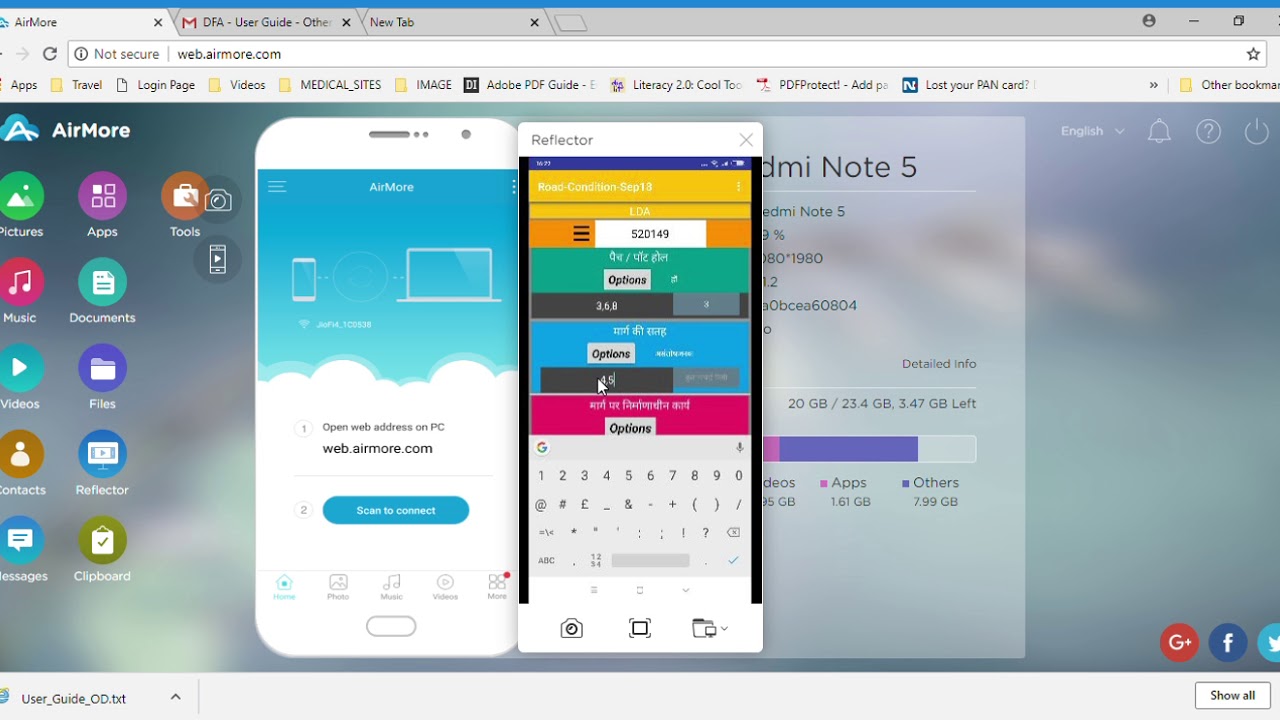Tap the ABC key on the keyboard

pyautogui.click(x=546, y=561)
